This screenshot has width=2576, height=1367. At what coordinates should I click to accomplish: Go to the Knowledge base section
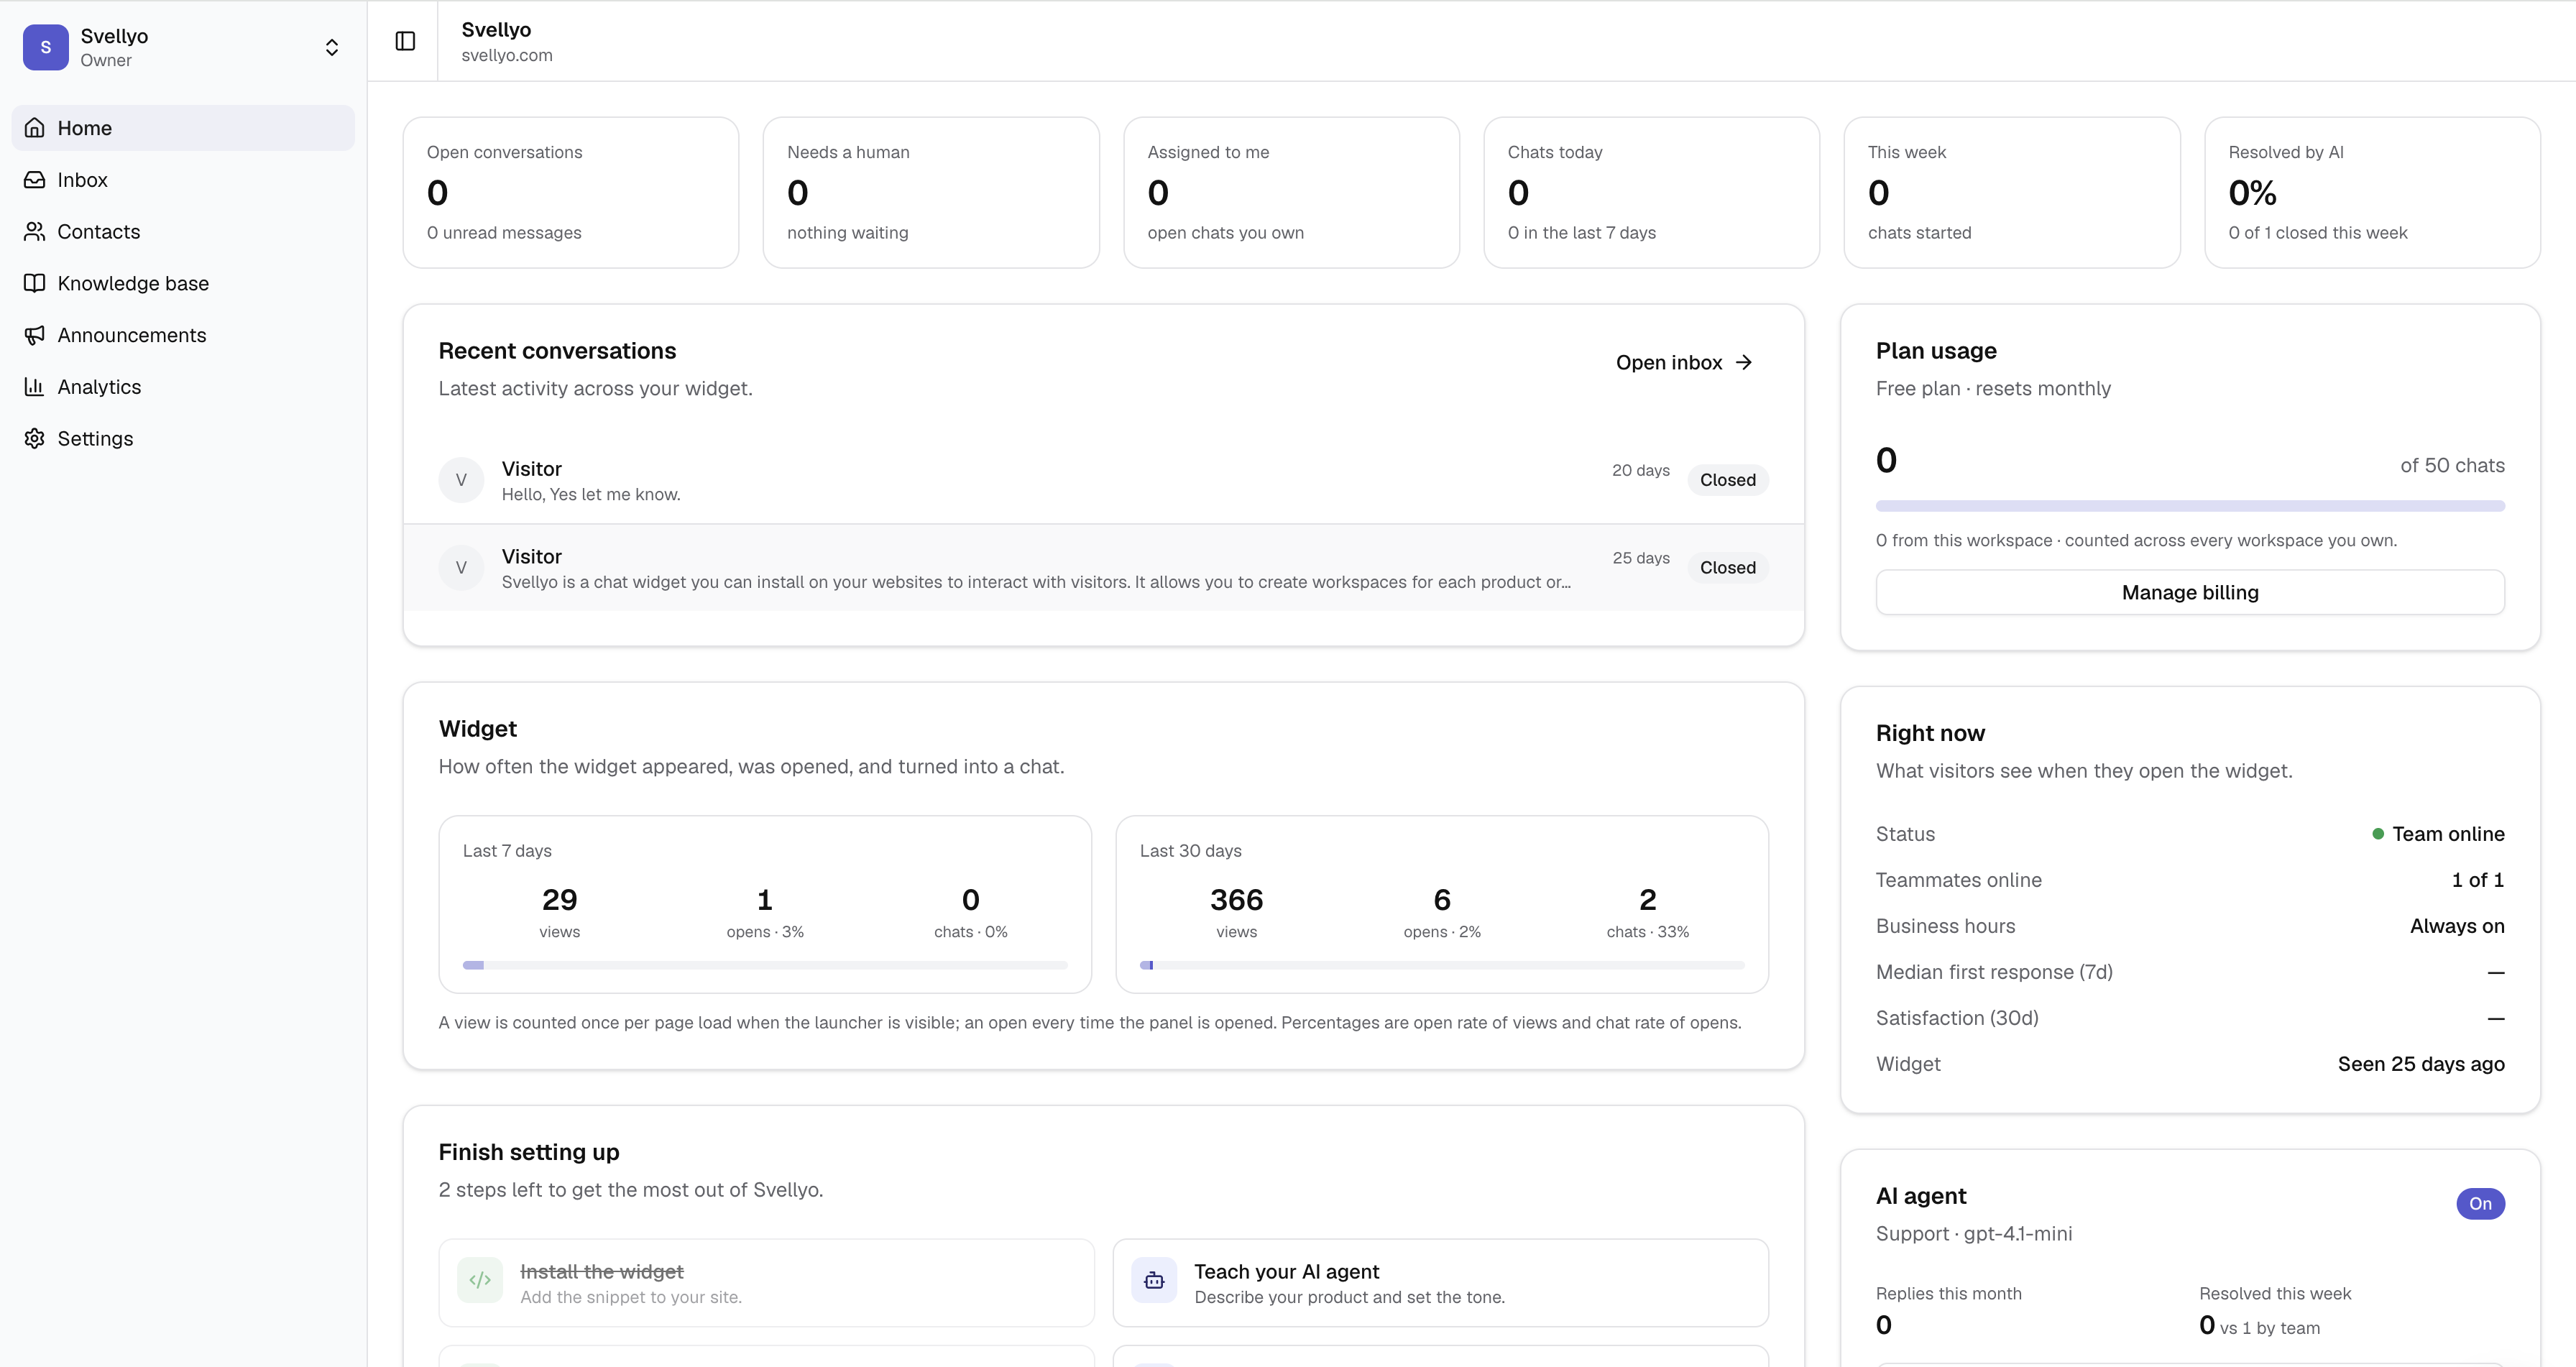[183, 283]
